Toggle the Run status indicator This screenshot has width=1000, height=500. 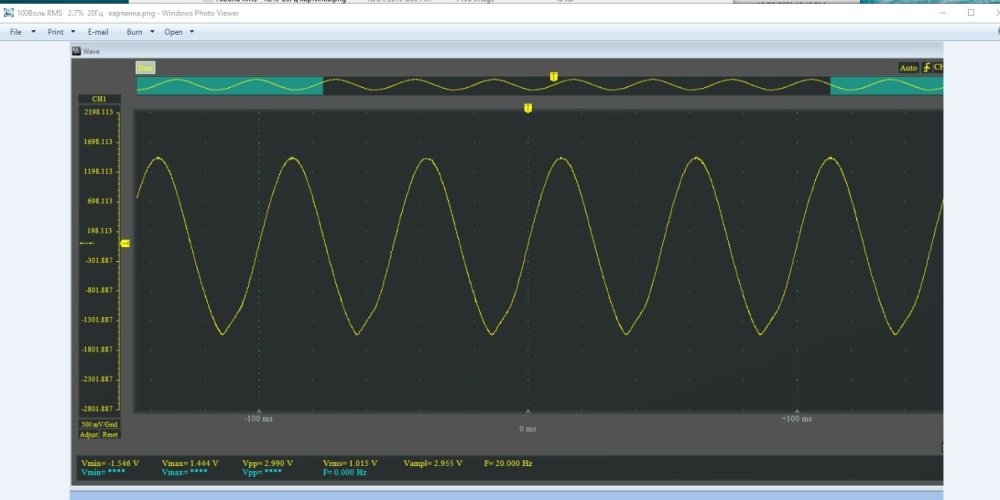[145, 68]
